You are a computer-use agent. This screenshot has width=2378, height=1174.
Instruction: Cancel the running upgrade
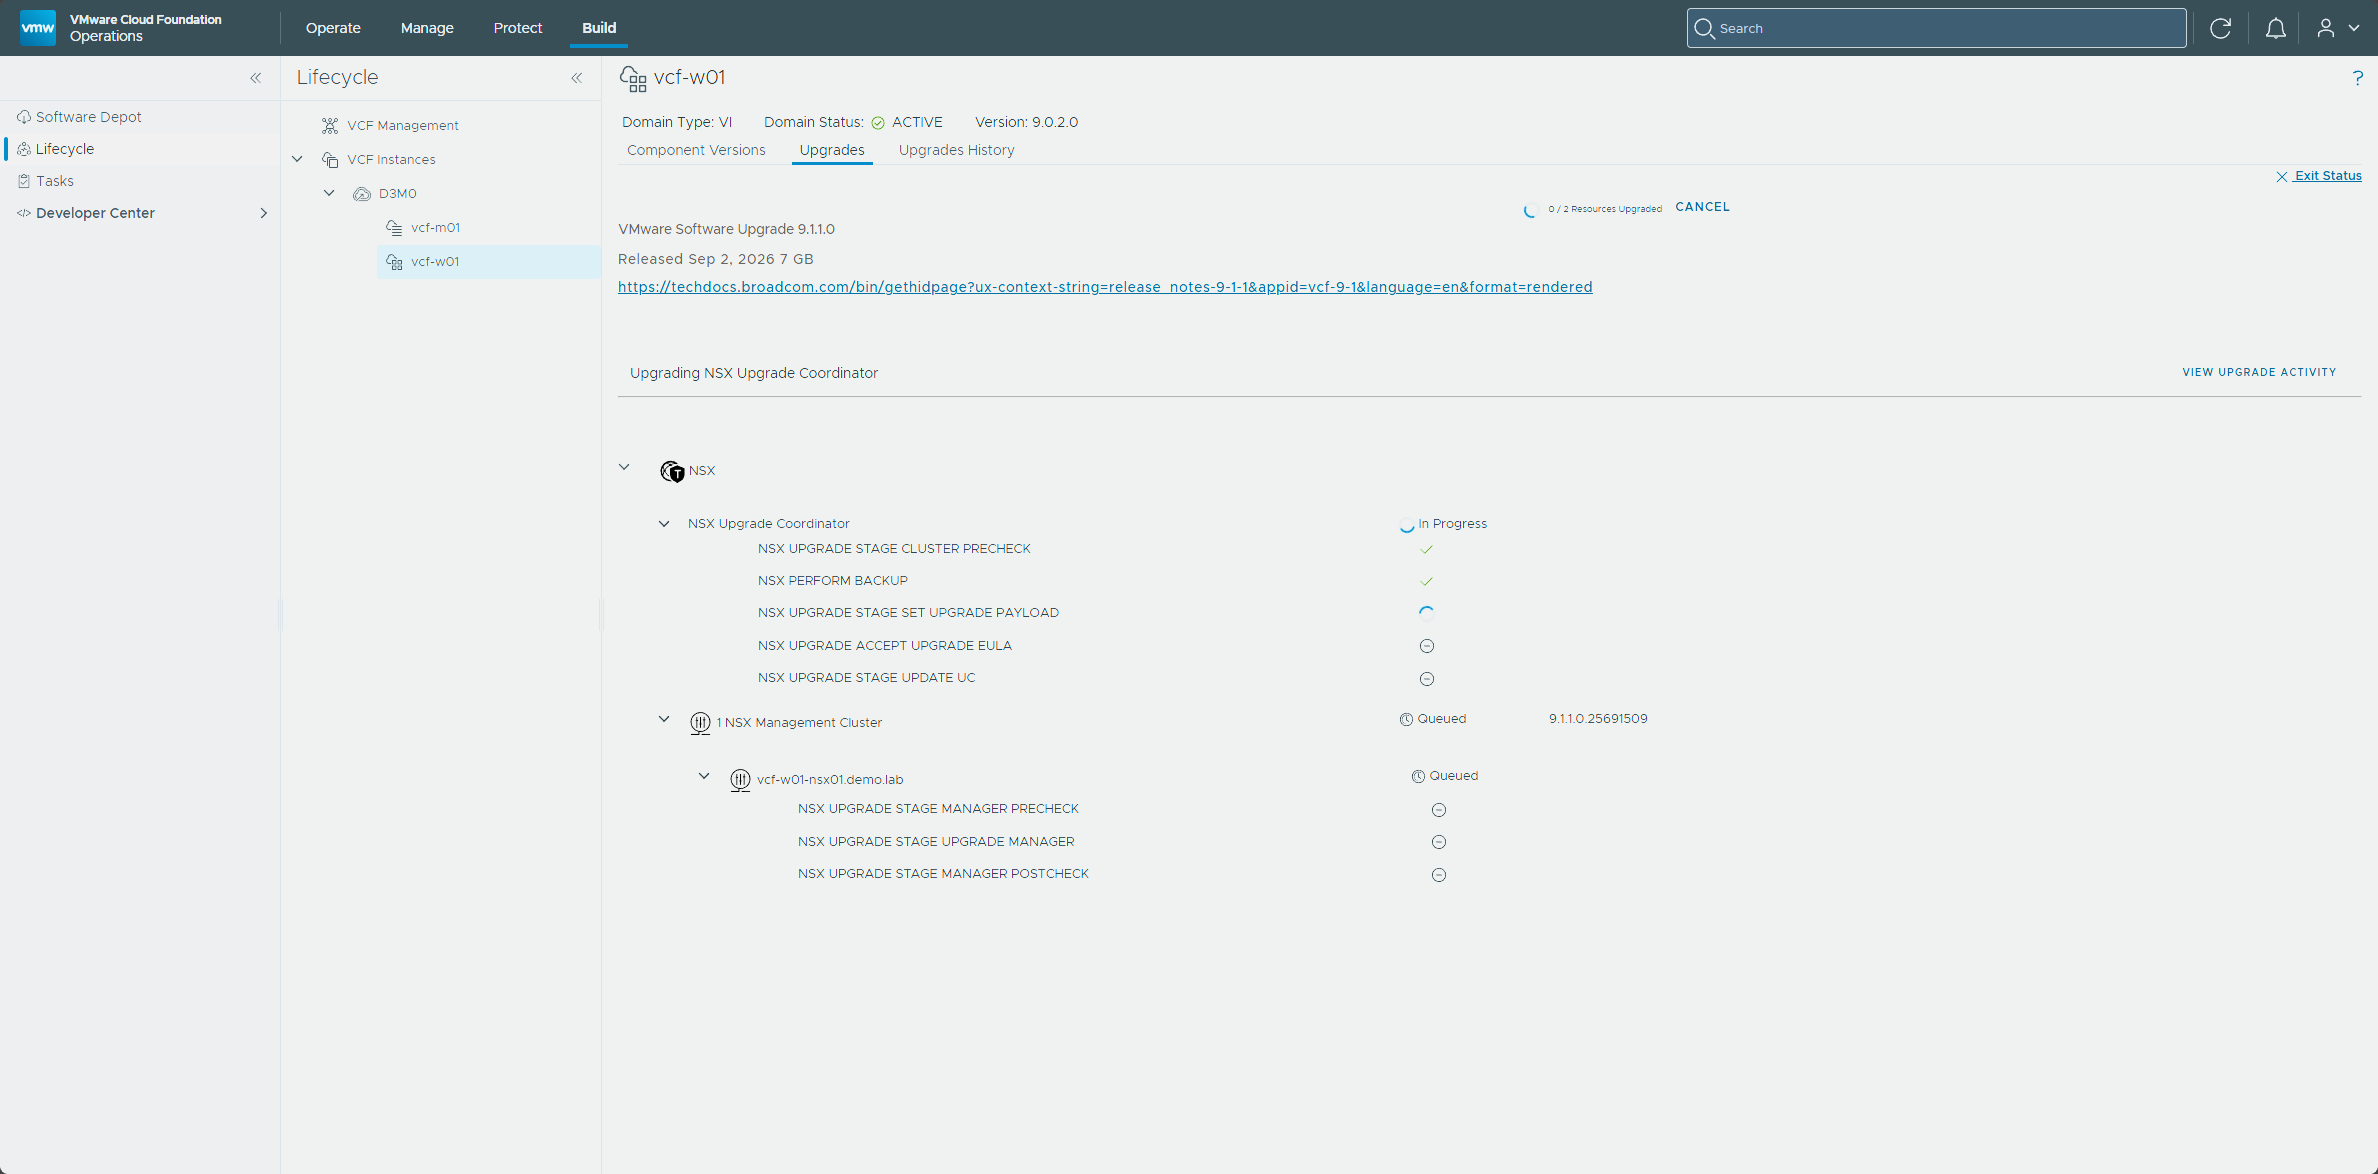pyautogui.click(x=1702, y=207)
